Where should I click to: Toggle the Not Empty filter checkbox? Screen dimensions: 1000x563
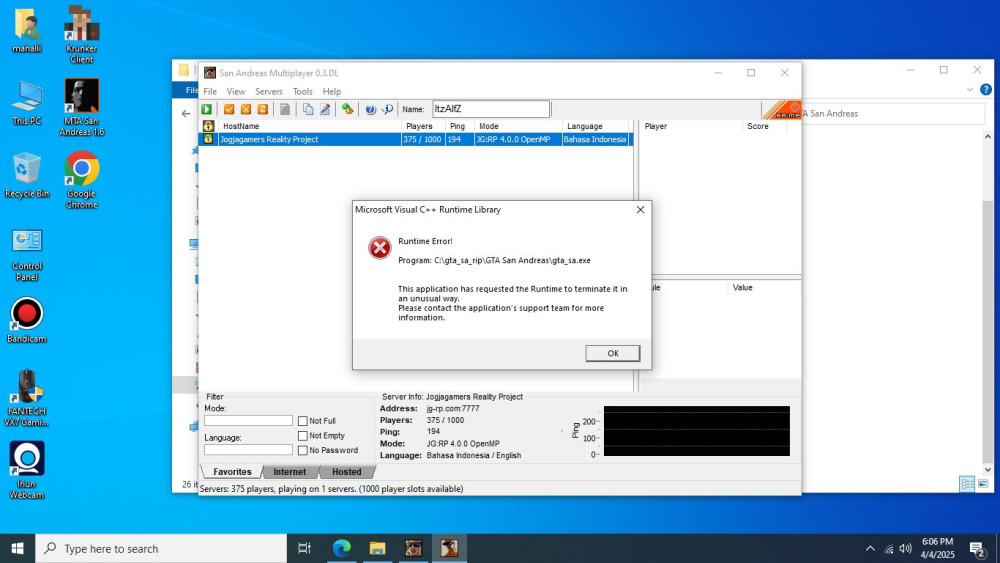pyautogui.click(x=303, y=435)
